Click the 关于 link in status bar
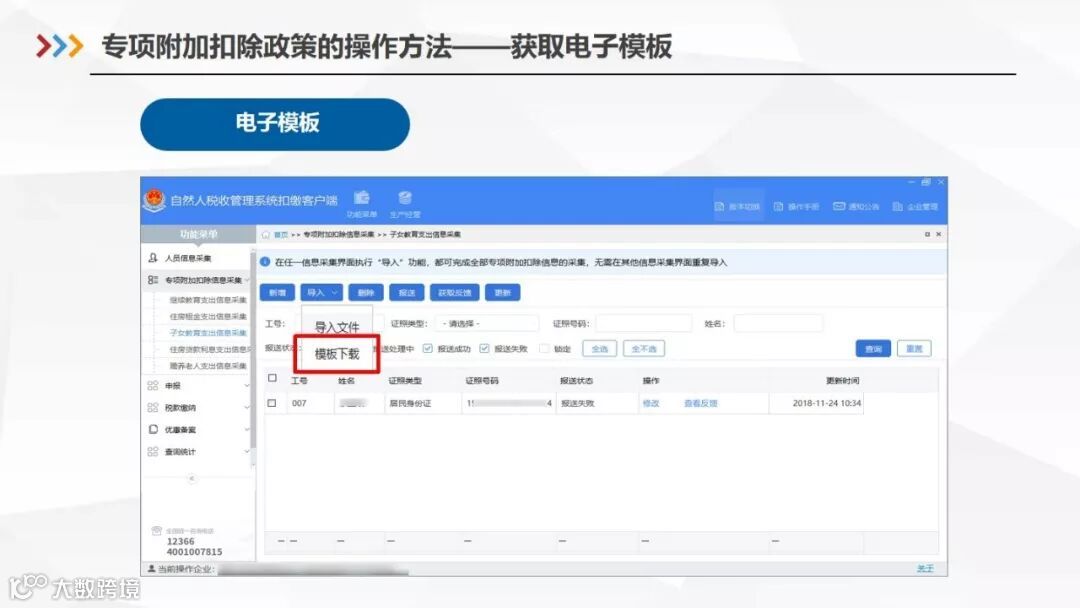 pos(925,569)
